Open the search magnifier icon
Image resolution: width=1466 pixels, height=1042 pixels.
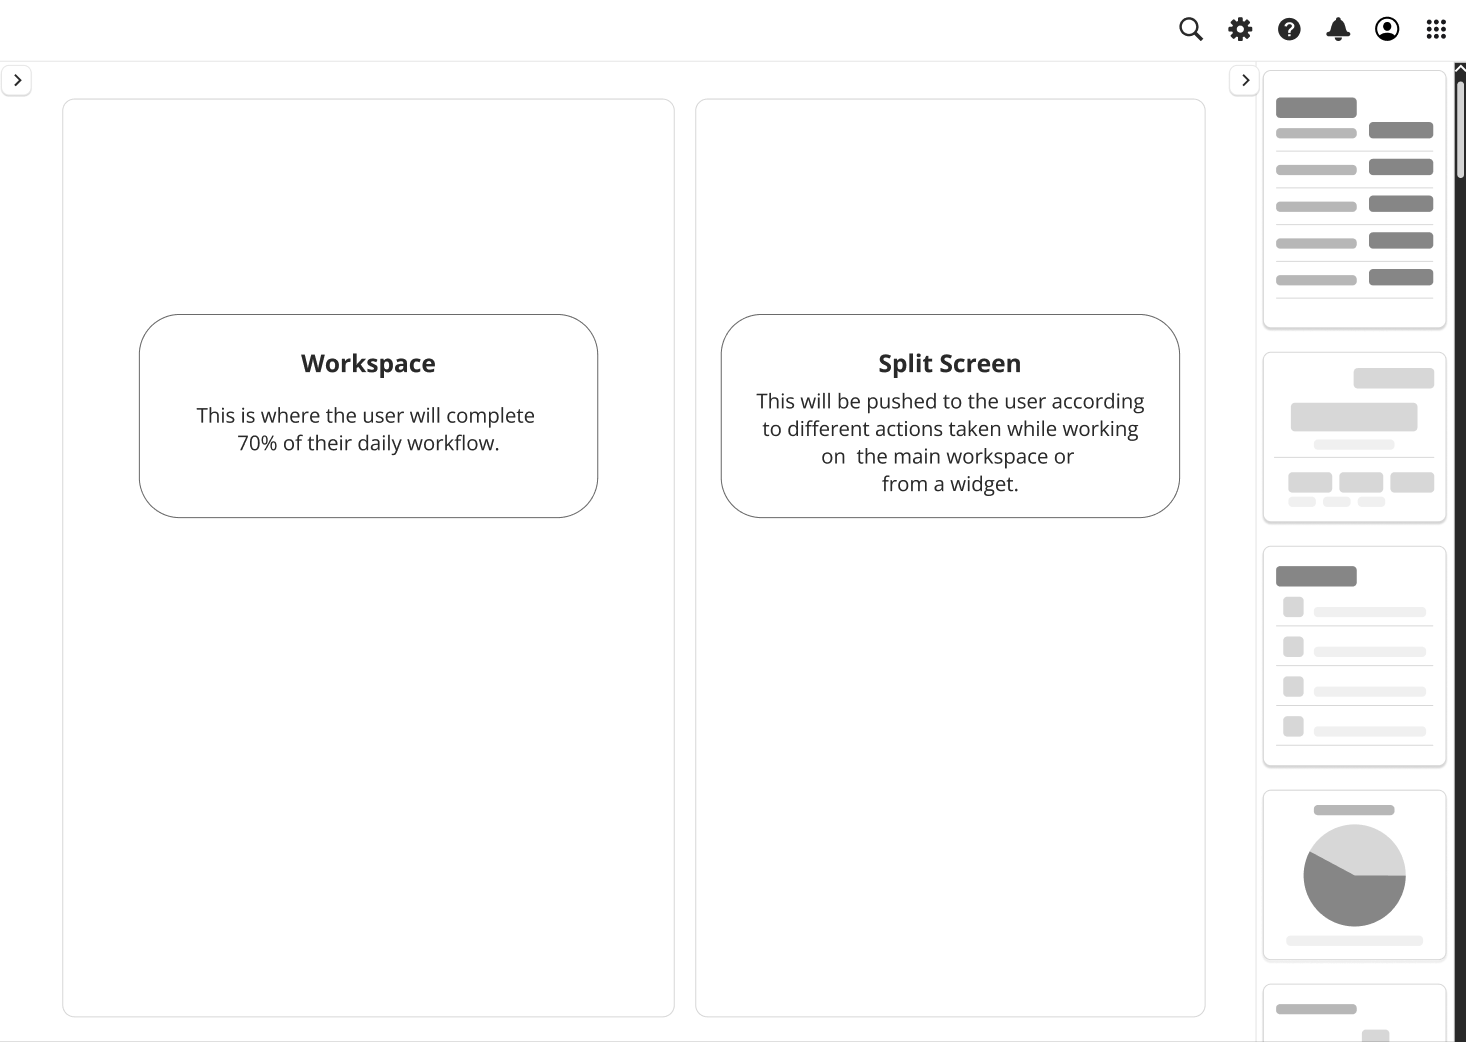pos(1190,29)
